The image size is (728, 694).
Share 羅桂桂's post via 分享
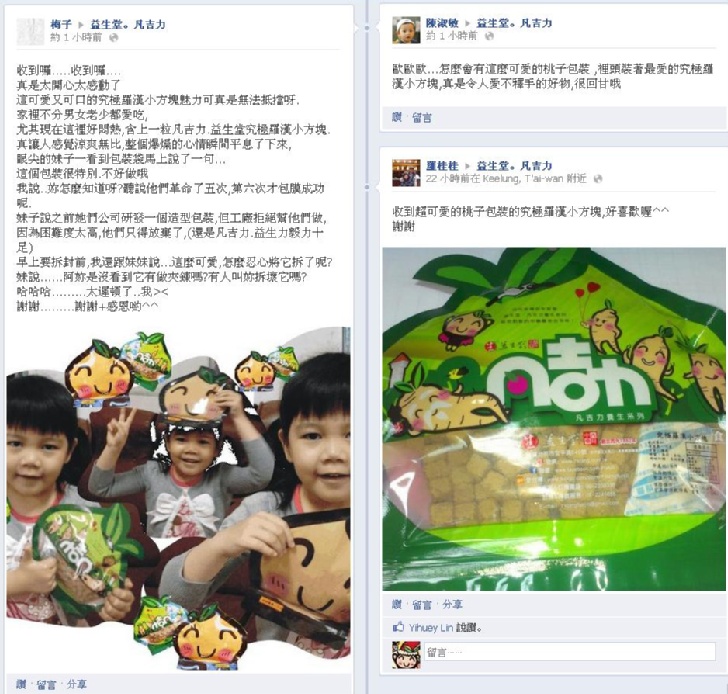click(452, 604)
